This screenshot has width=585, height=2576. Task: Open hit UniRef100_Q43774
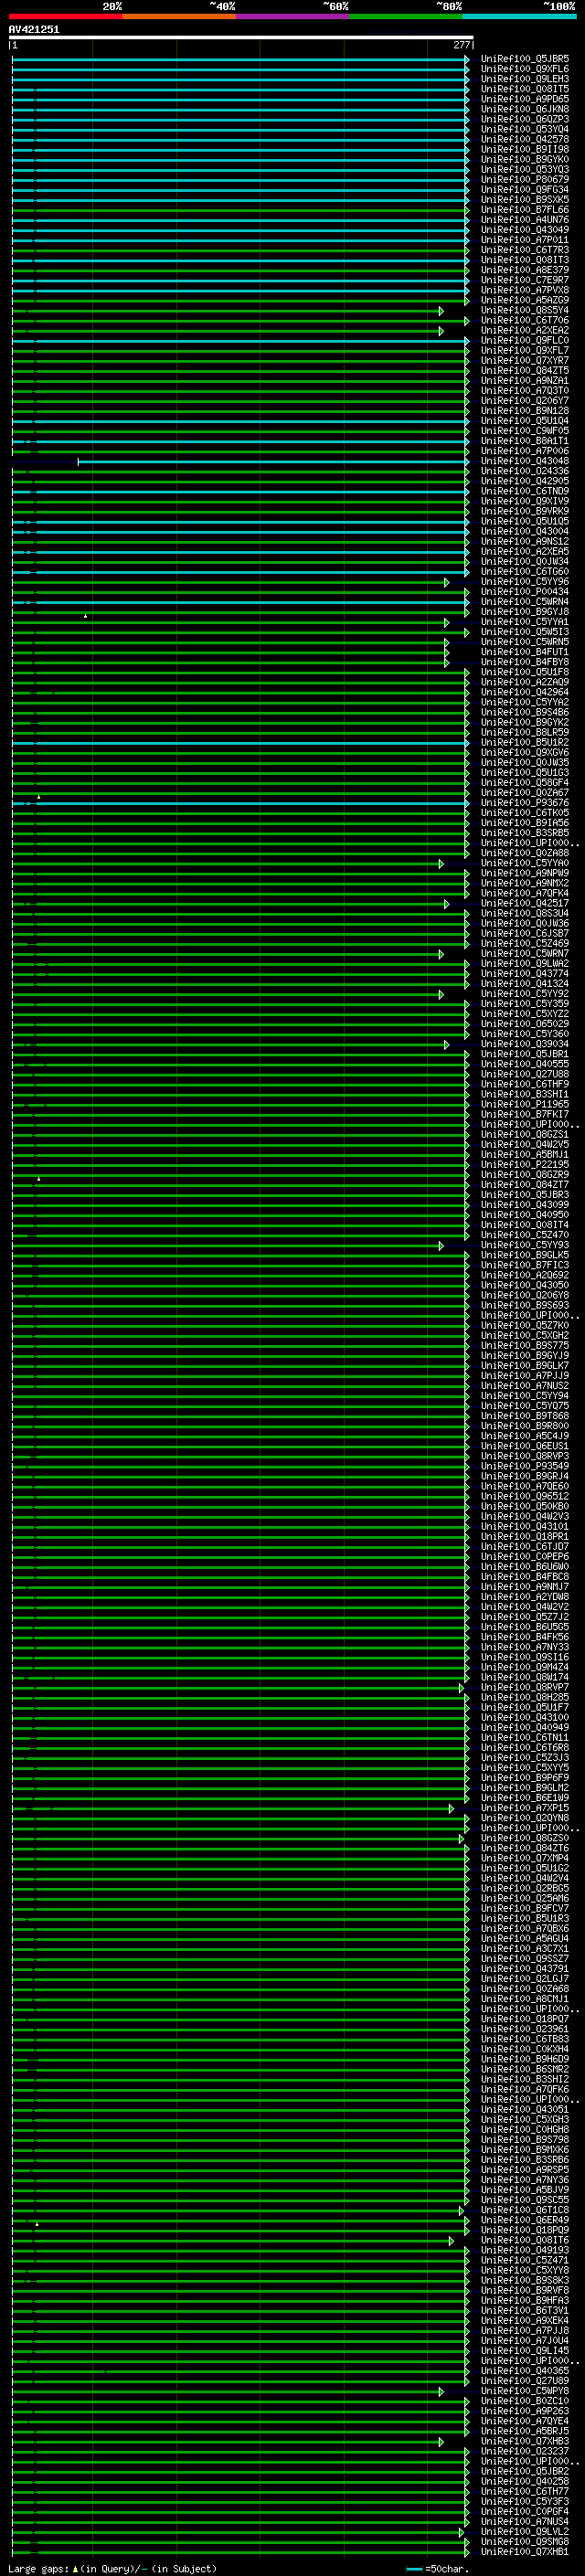[x=525, y=974]
